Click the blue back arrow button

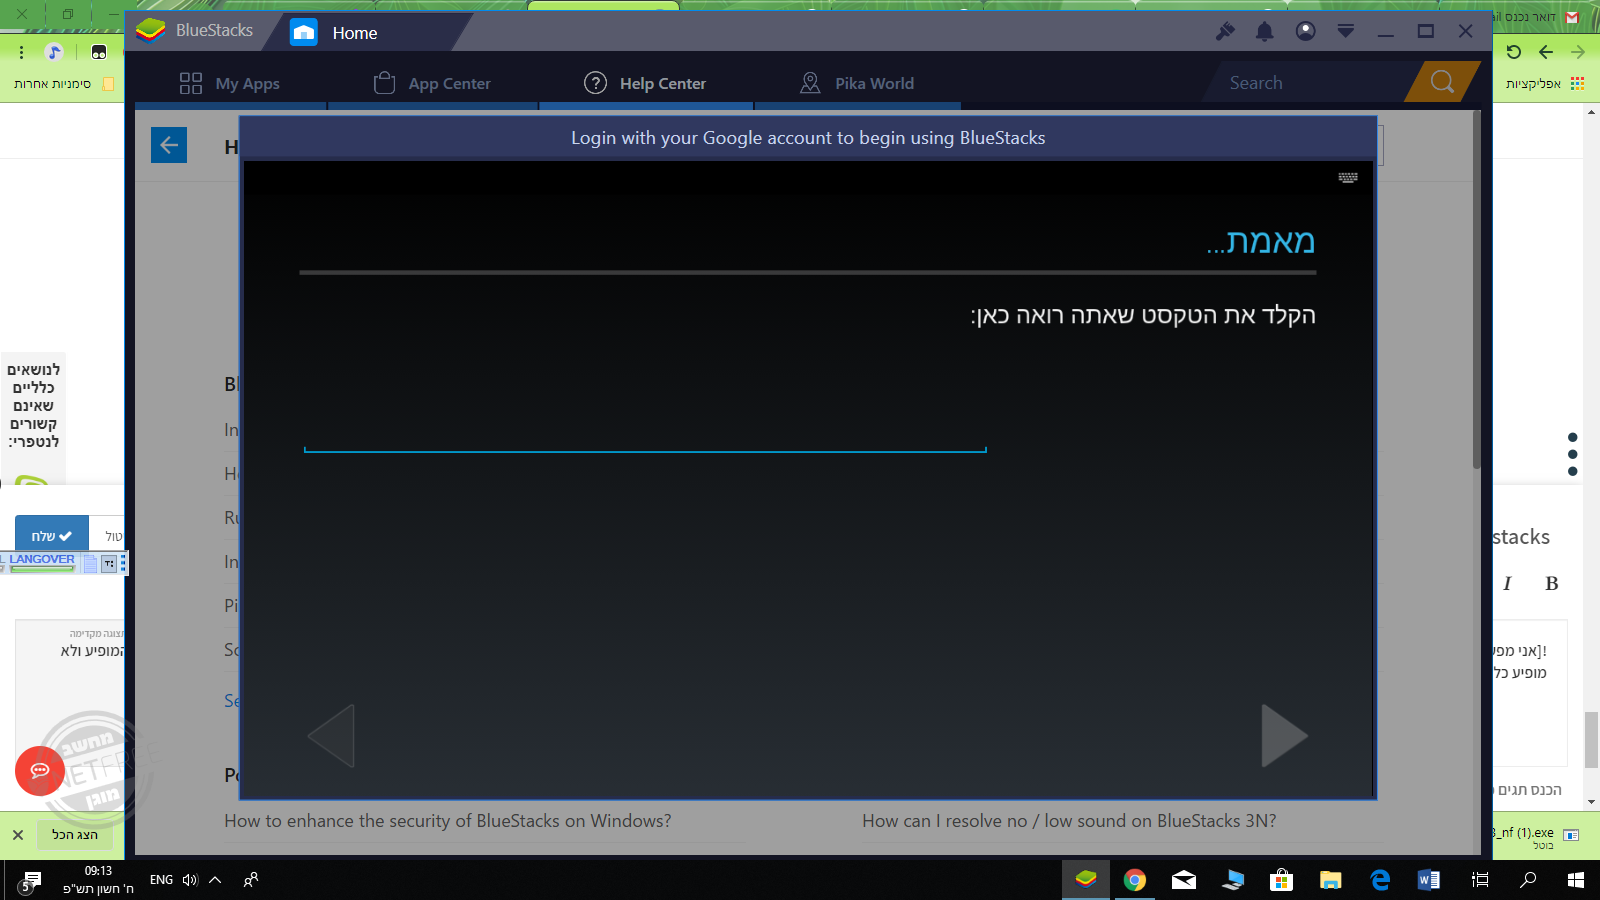pyautogui.click(x=169, y=145)
